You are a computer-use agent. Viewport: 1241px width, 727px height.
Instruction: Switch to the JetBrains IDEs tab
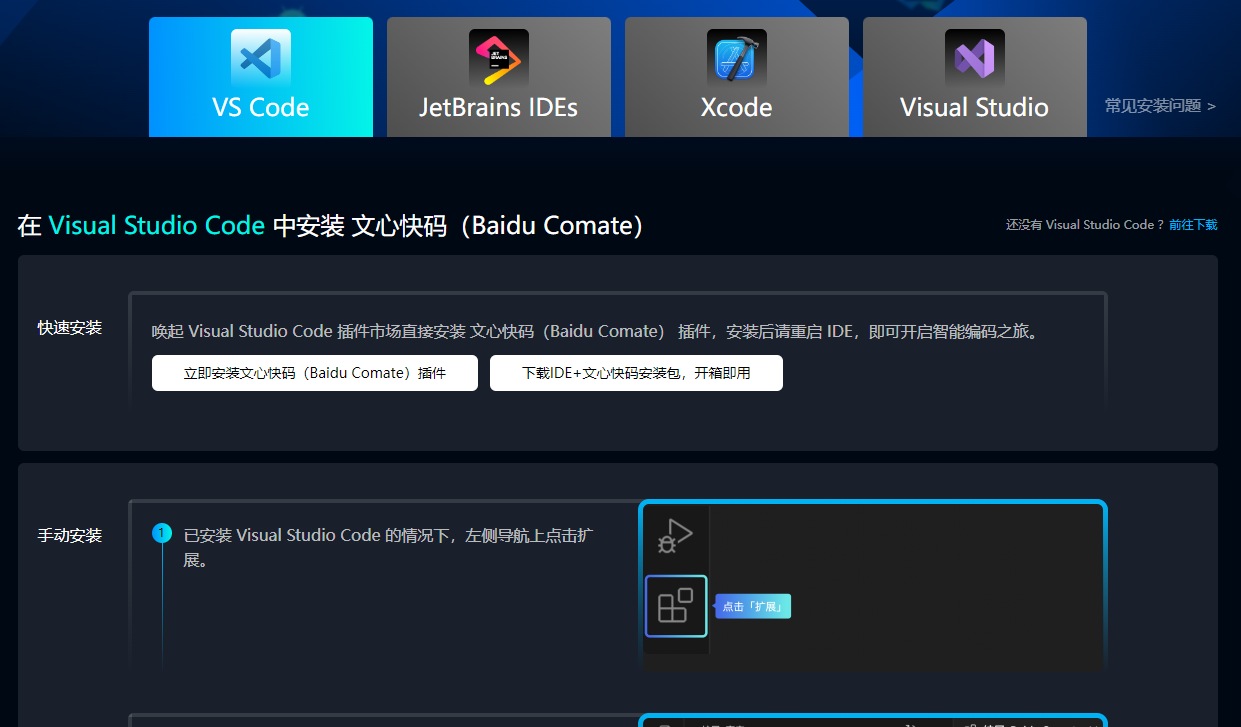(x=499, y=77)
